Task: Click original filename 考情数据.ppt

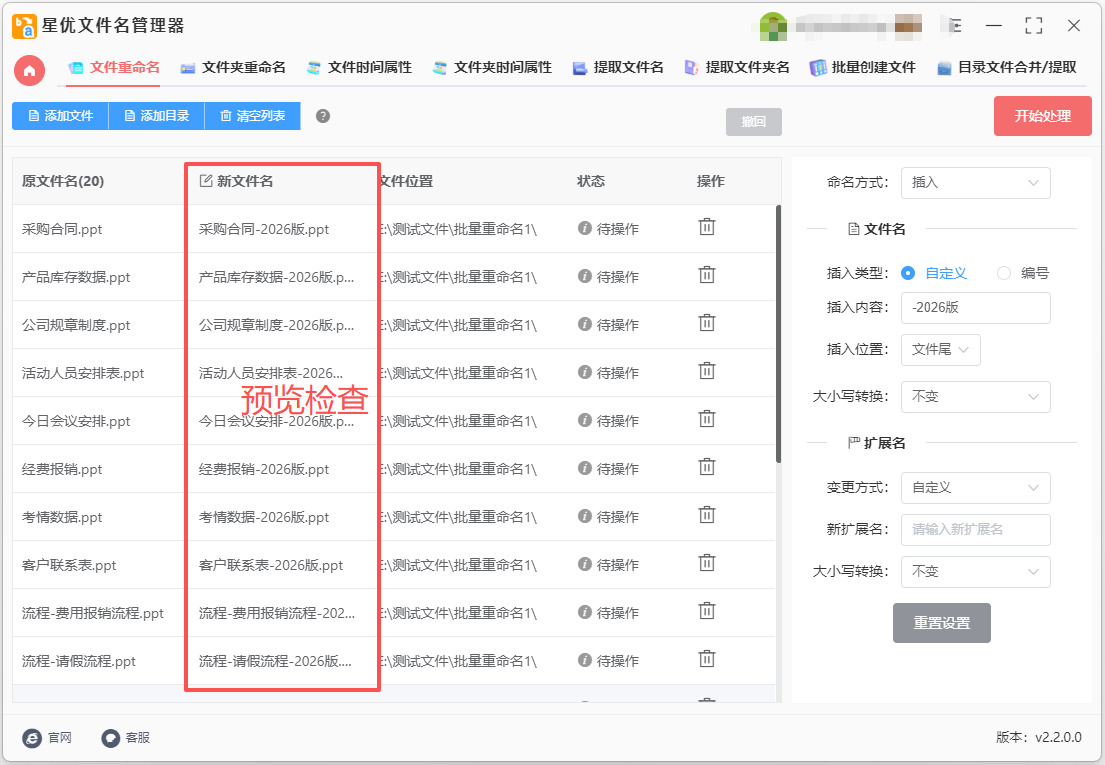Action: 62,517
